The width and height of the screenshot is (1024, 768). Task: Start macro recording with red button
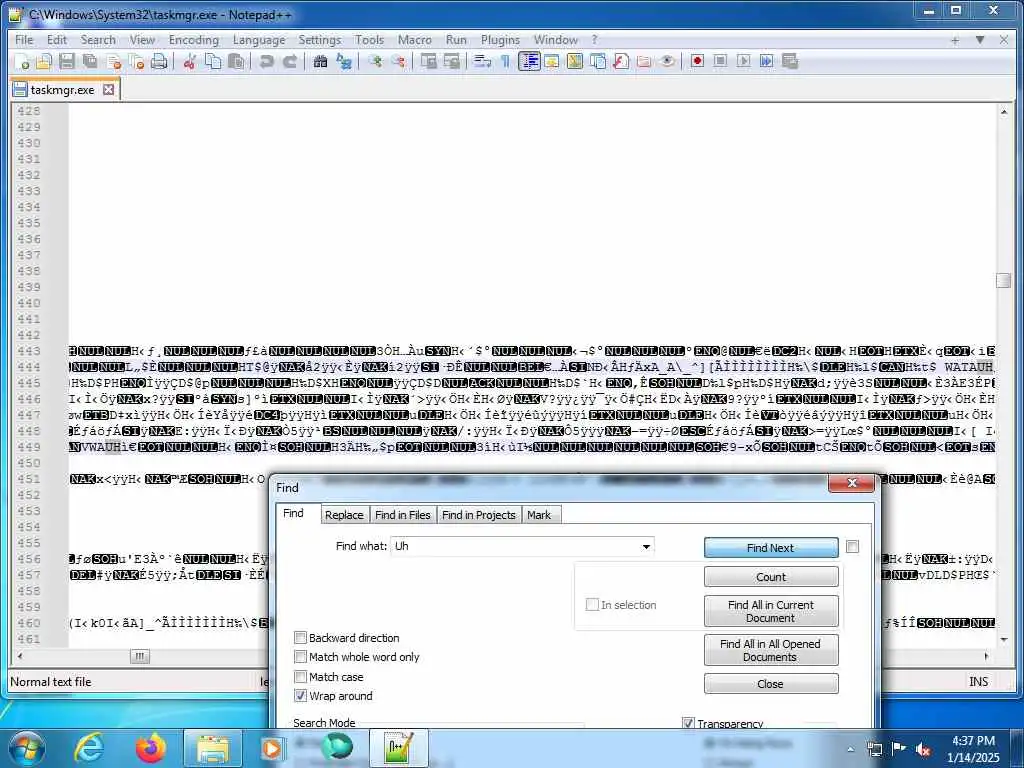697,61
